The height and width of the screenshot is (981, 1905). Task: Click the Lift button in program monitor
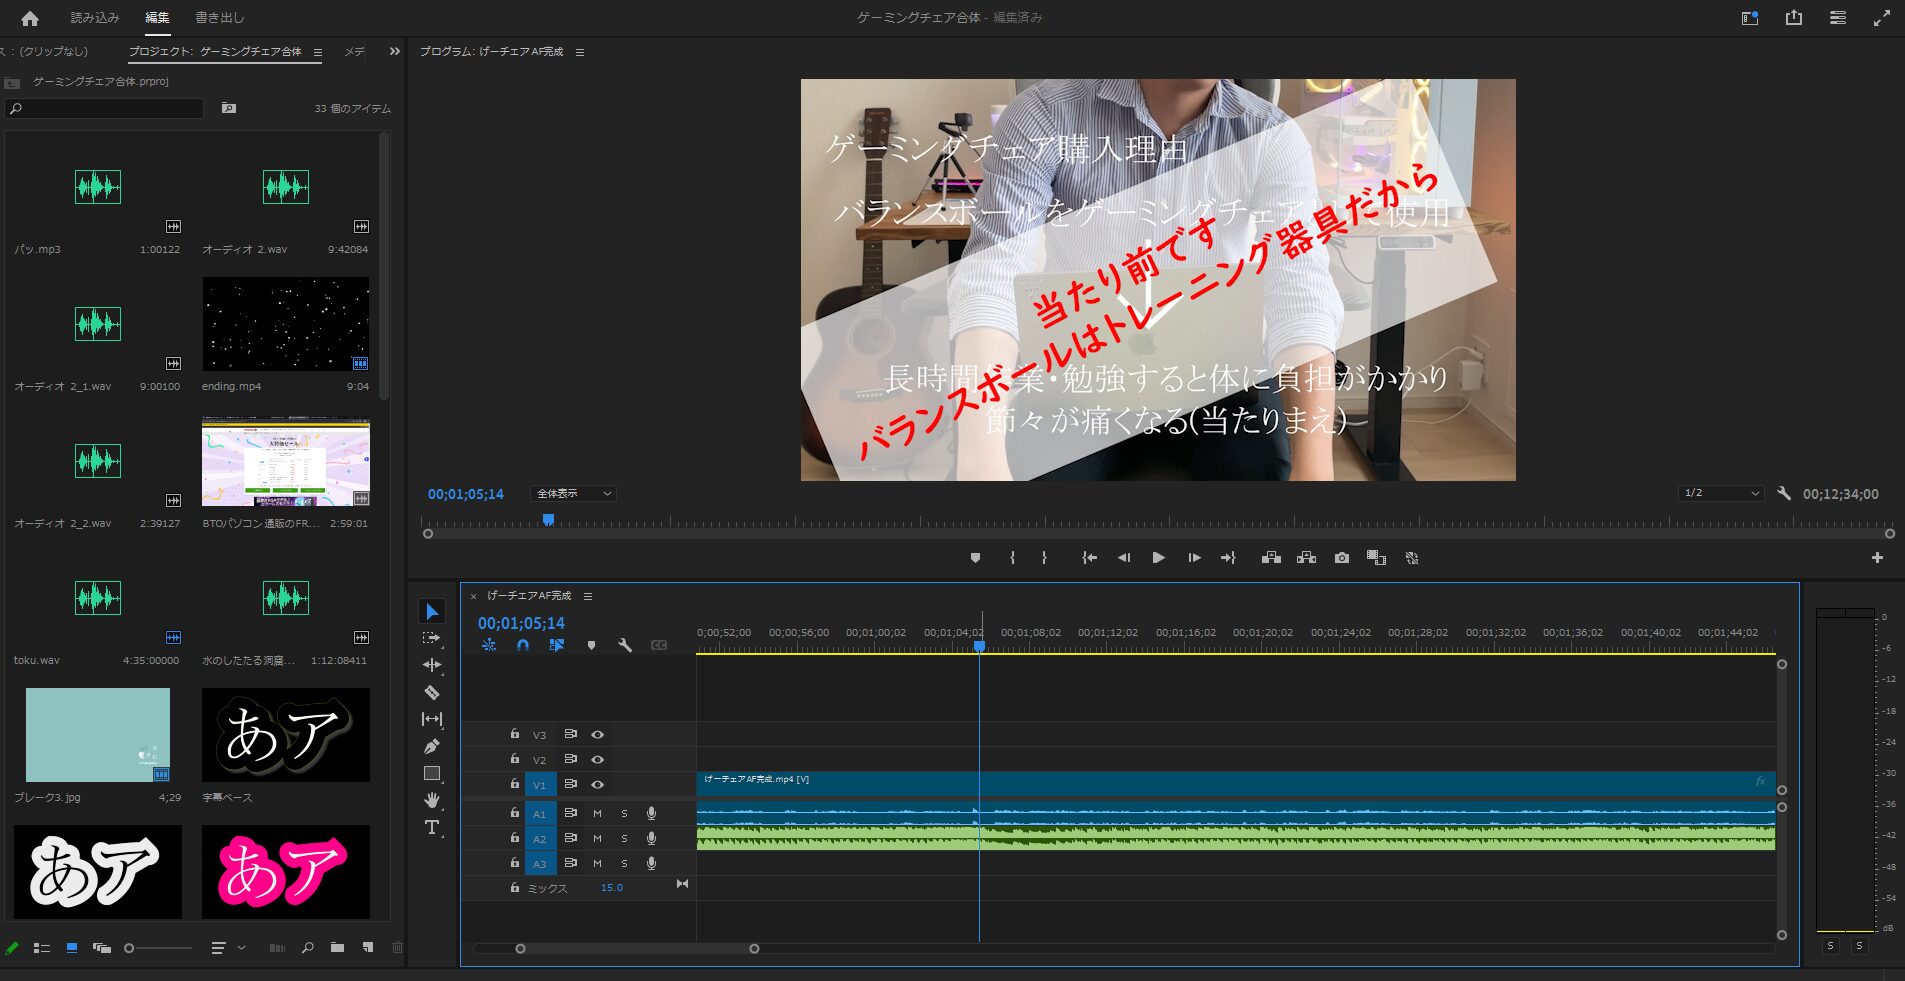tap(1271, 558)
